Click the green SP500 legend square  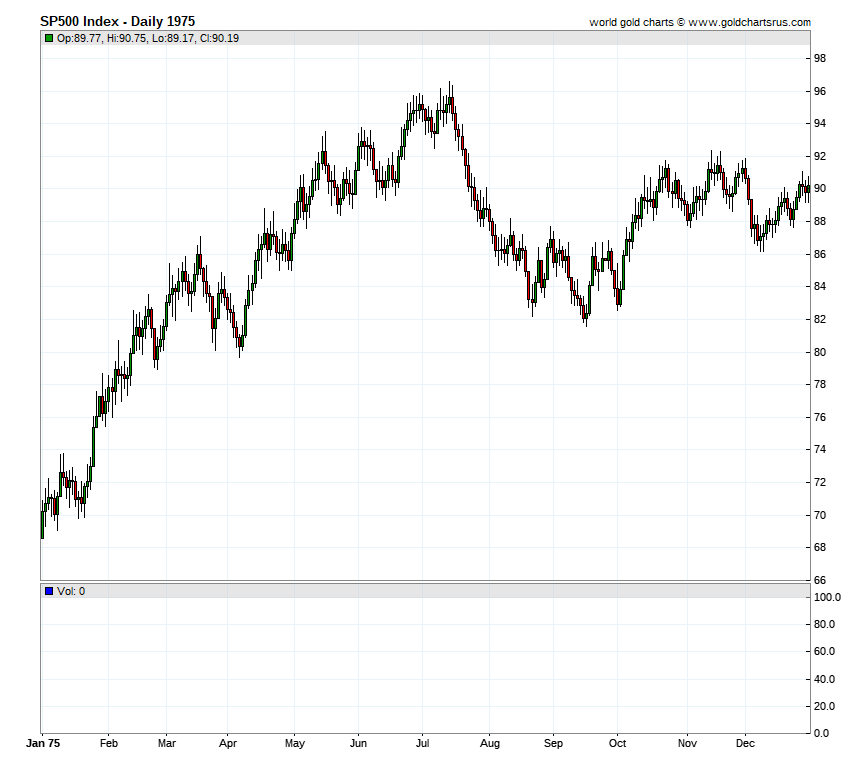pos(49,38)
